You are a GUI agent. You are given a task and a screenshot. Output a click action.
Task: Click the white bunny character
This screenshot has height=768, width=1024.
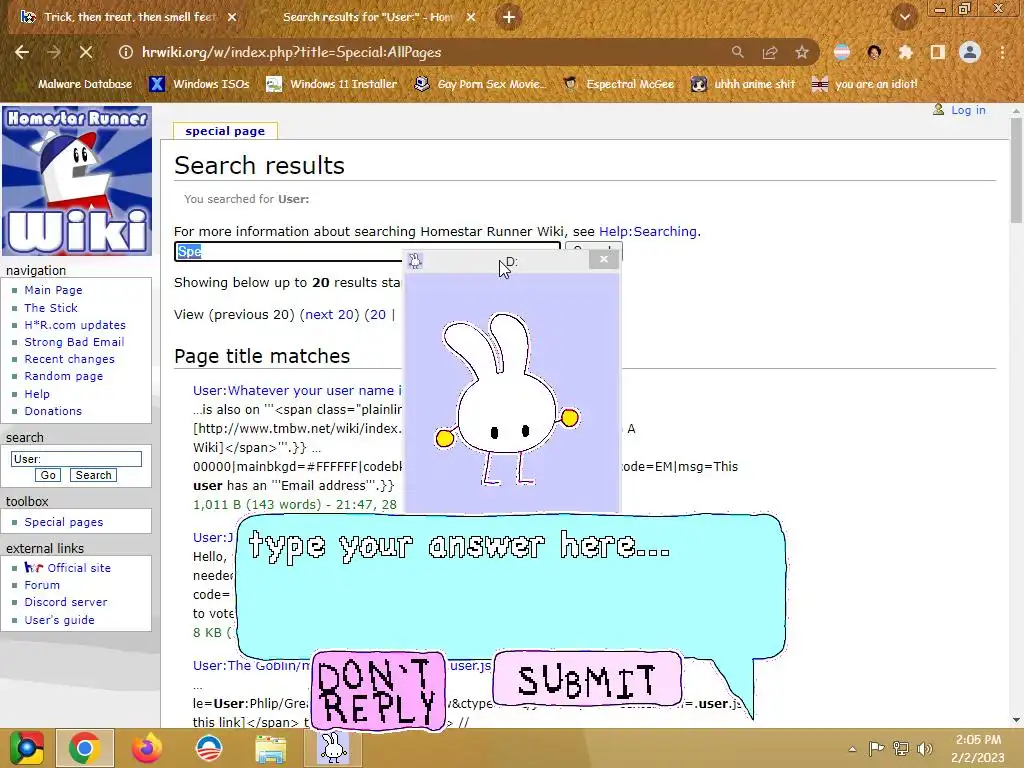tap(507, 400)
